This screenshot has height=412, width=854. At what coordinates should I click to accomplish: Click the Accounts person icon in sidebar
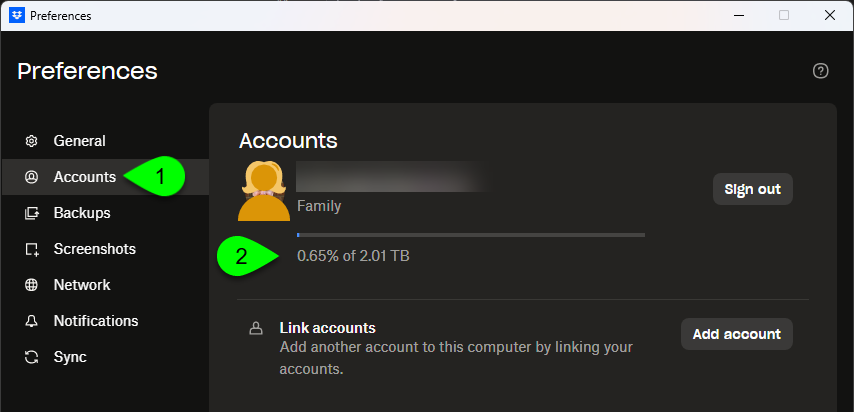coord(32,177)
